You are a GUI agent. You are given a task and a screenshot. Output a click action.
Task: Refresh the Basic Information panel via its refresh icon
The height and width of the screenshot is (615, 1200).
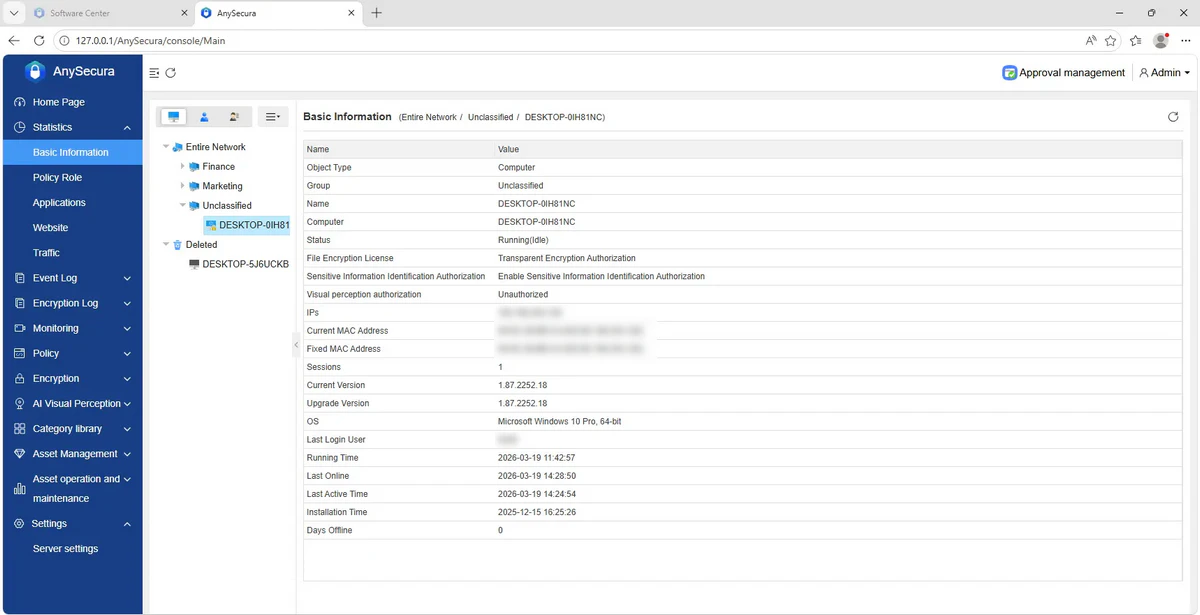pyautogui.click(x=1172, y=116)
